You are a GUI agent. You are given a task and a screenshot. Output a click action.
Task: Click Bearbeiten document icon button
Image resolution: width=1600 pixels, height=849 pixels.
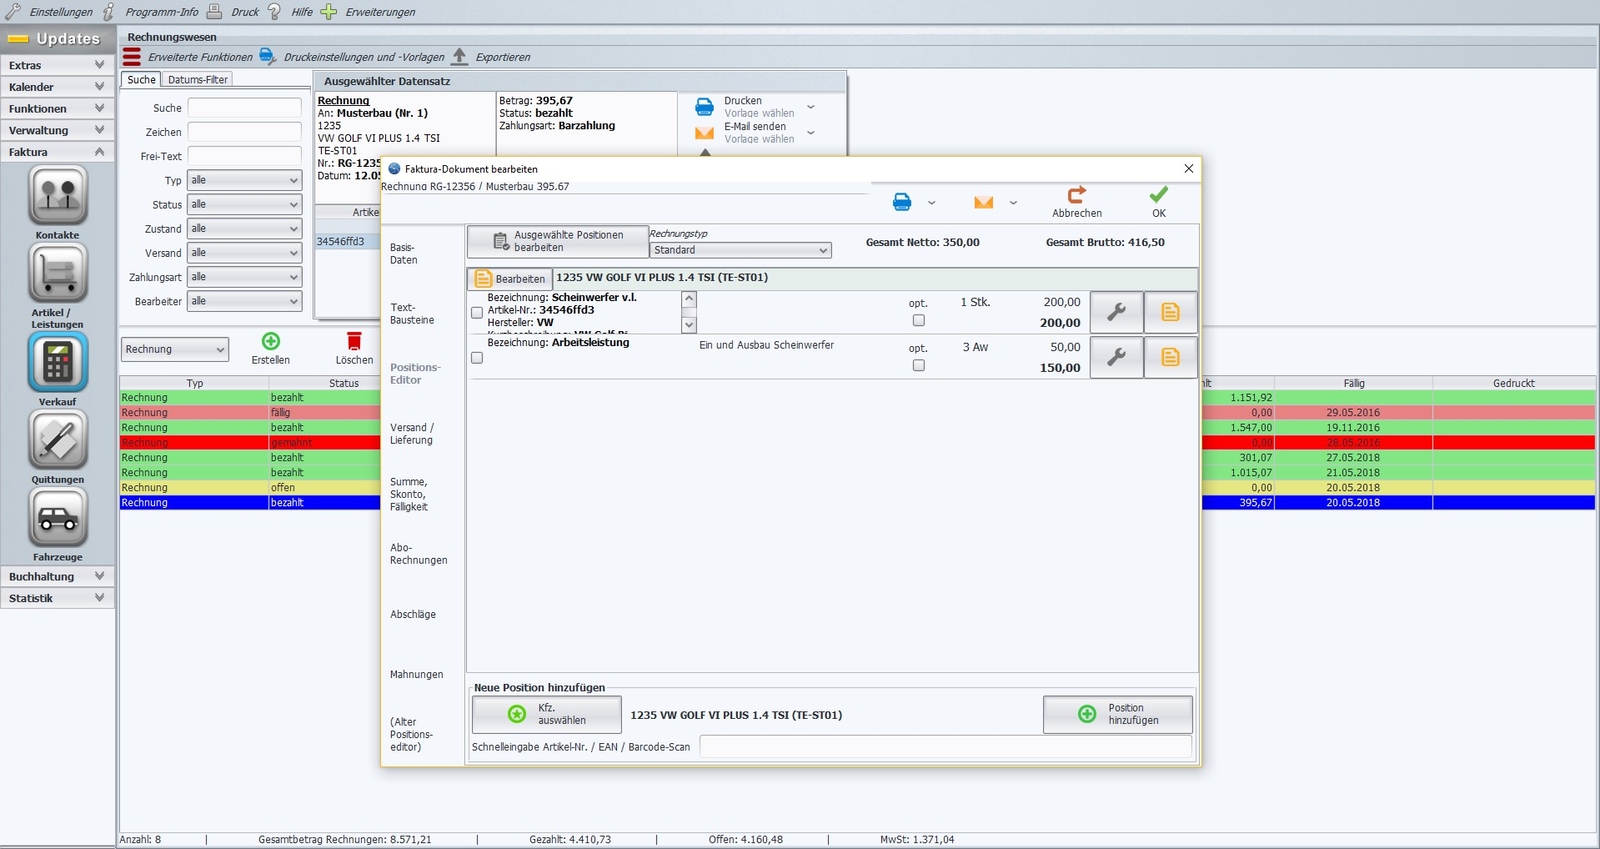(511, 279)
